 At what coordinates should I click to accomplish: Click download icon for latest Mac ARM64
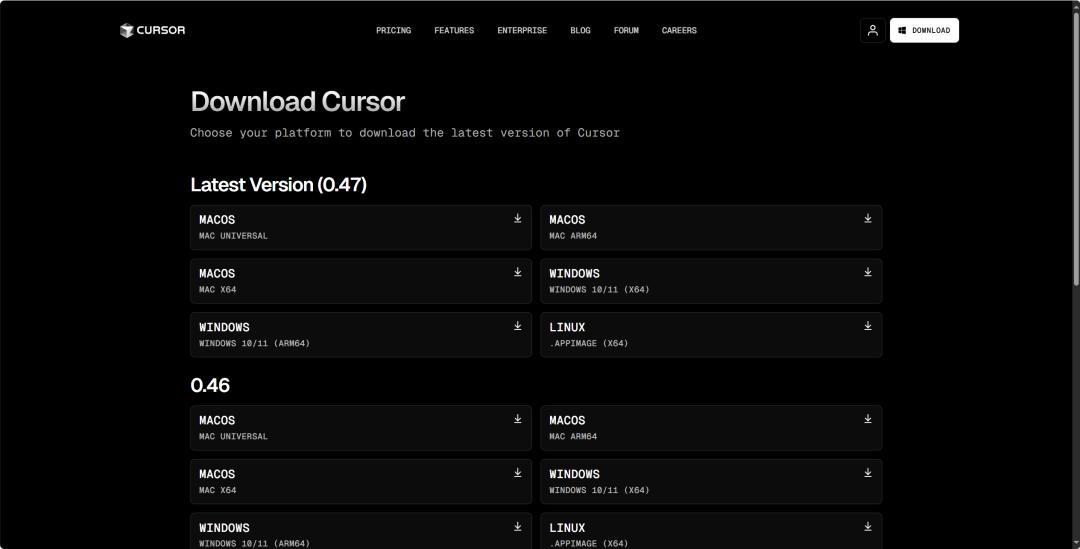click(868, 218)
